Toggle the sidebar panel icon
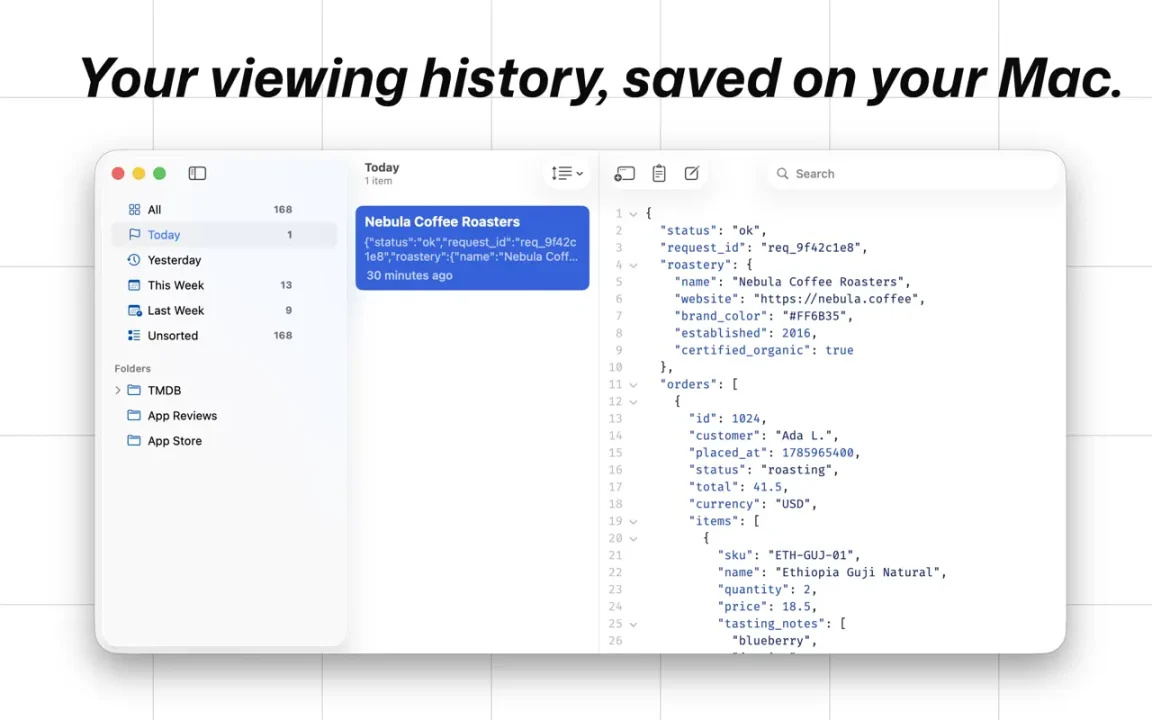This screenshot has width=1152, height=720. point(197,173)
